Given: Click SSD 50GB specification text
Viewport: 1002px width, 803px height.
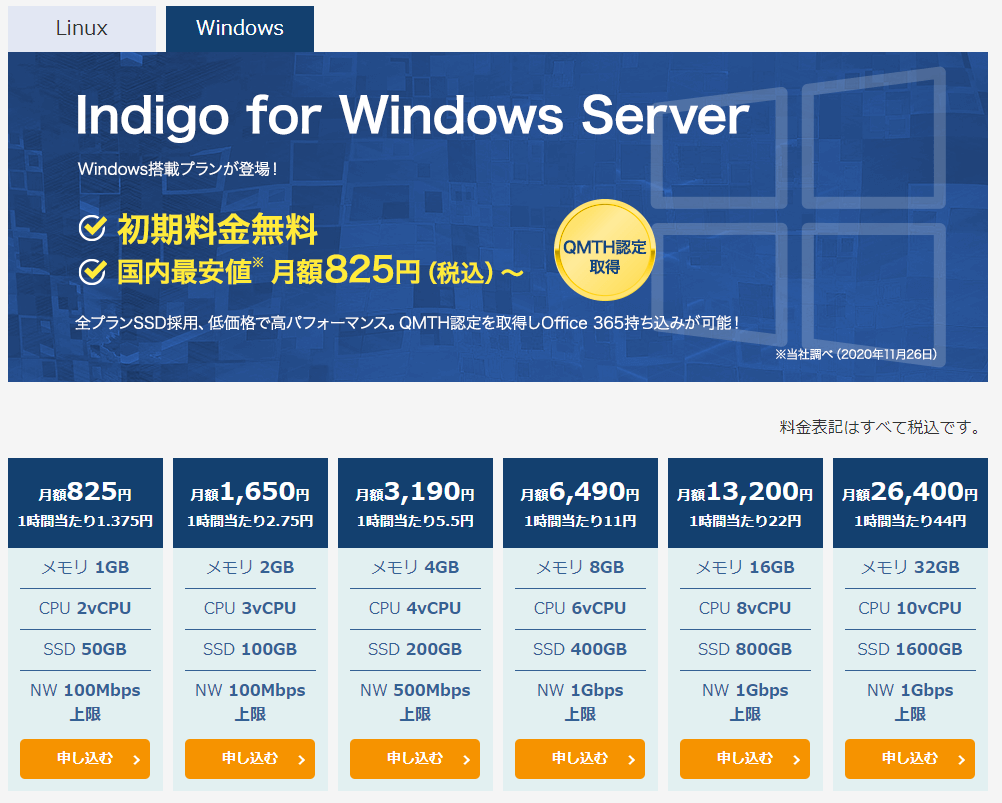Looking at the screenshot, I should (85, 649).
